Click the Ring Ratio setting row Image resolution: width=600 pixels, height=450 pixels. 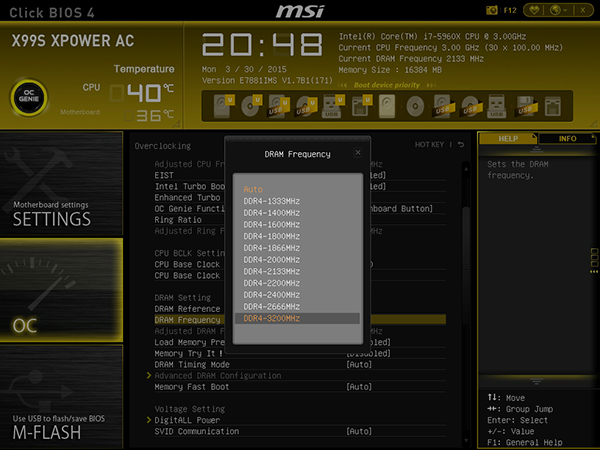[x=300, y=220]
